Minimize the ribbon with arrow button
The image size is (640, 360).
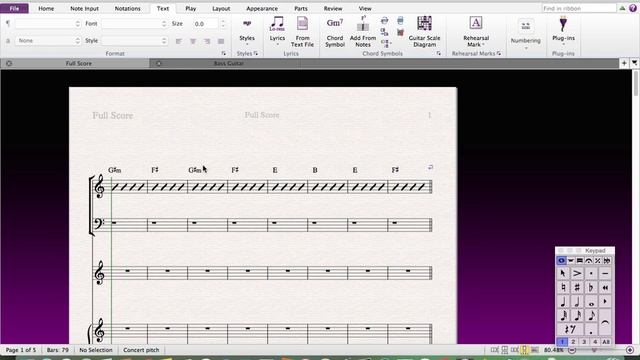[x=622, y=8]
